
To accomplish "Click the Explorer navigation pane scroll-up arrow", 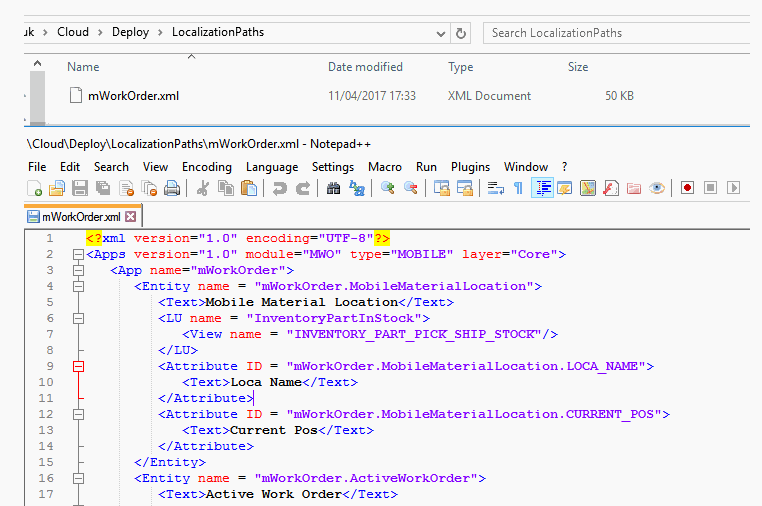I will [x=37, y=64].
